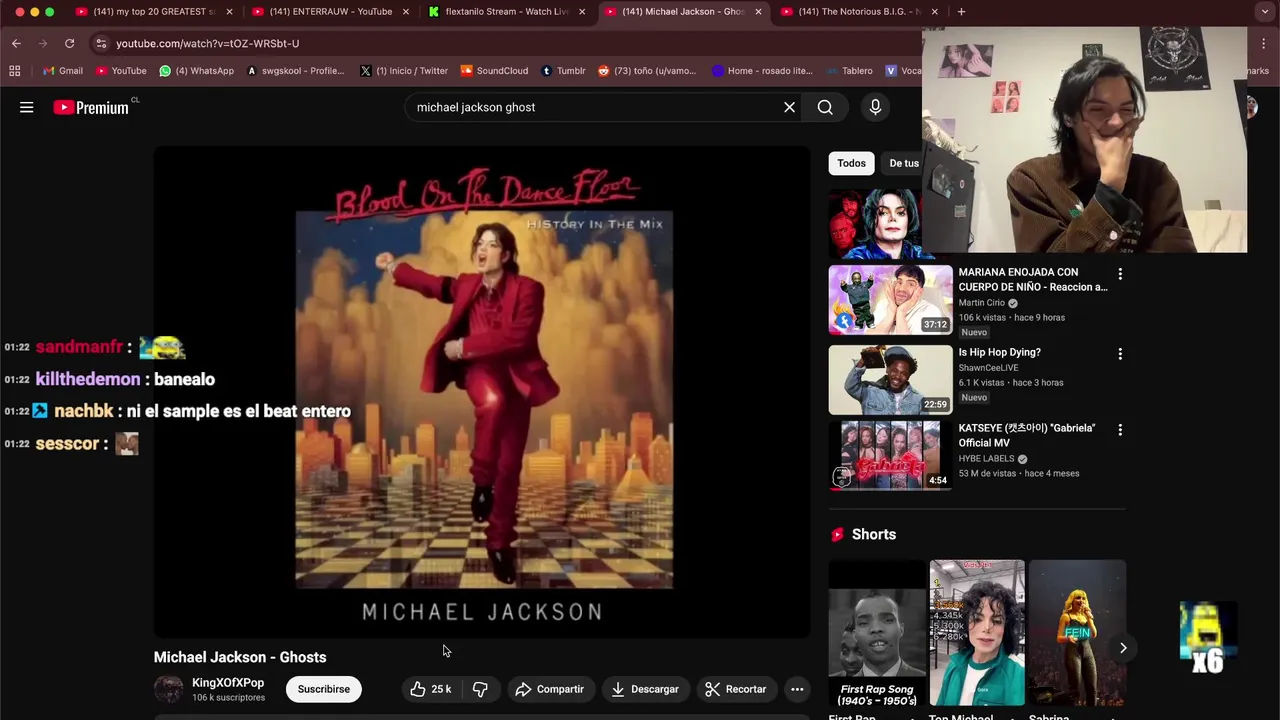1280x720 pixels.
Task: Expand the browser tab list dropdown arrow
Action: click(1264, 12)
